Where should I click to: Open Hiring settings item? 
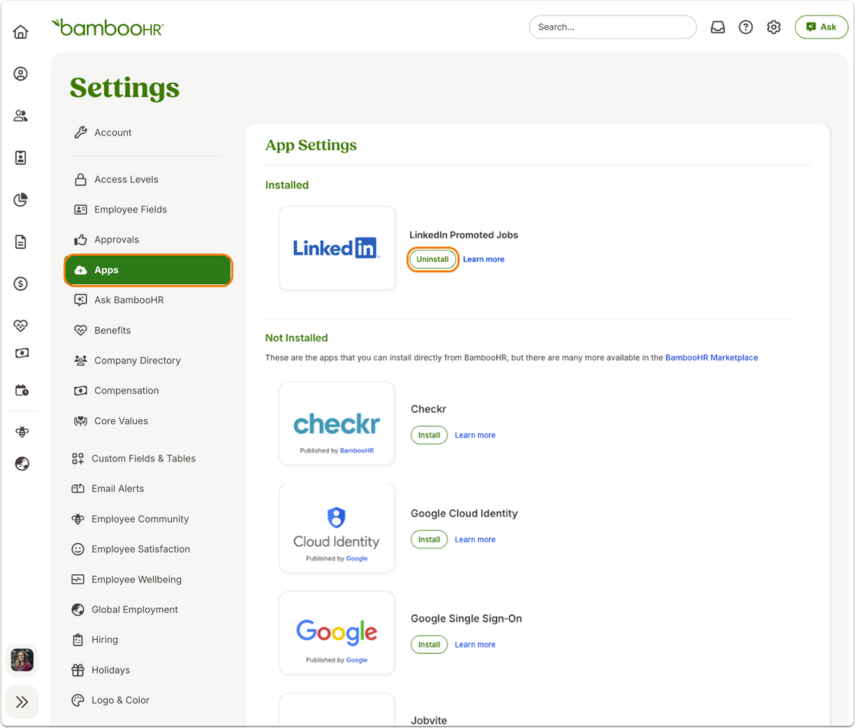click(x=95, y=640)
